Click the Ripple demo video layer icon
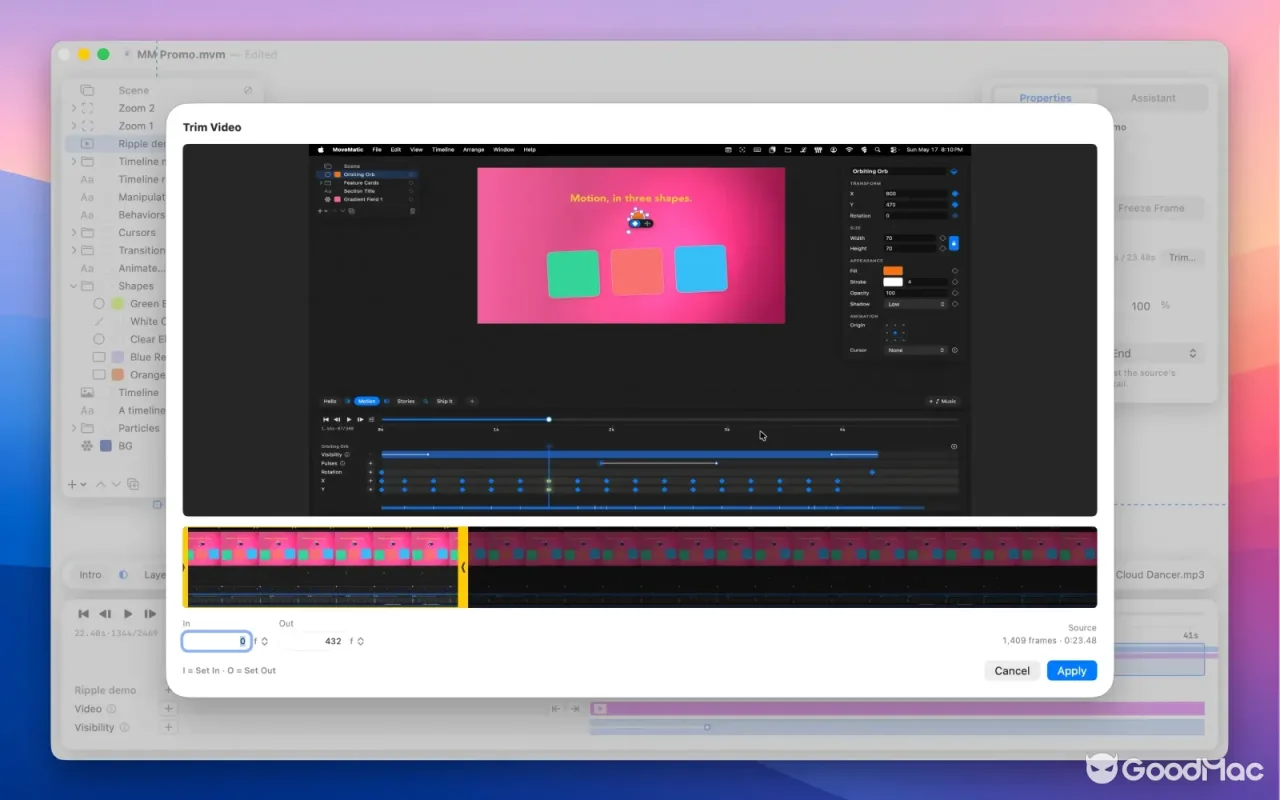Screen dimensions: 1280x800 tap(87, 144)
